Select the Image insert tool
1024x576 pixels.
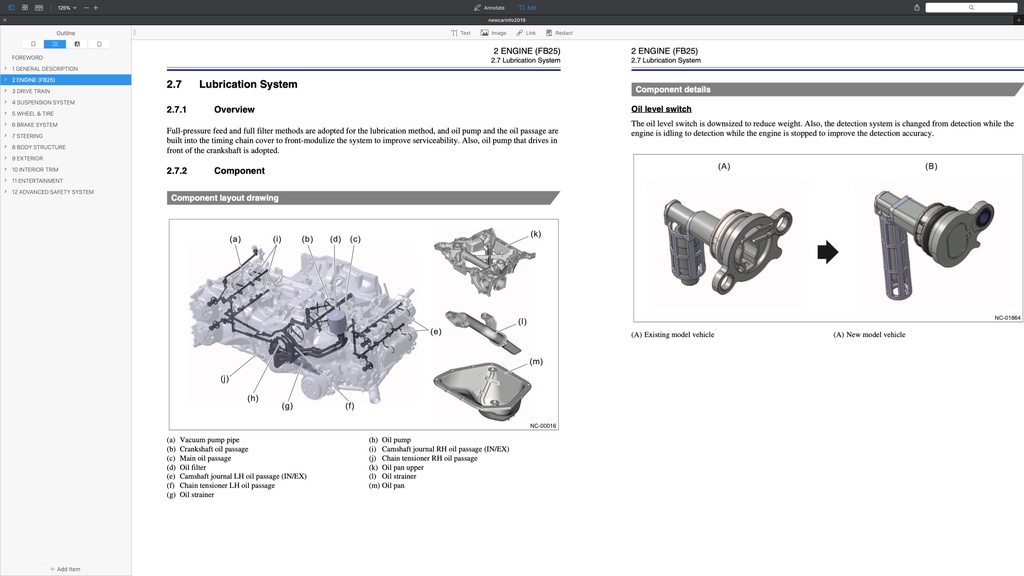click(x=493, y=33)
